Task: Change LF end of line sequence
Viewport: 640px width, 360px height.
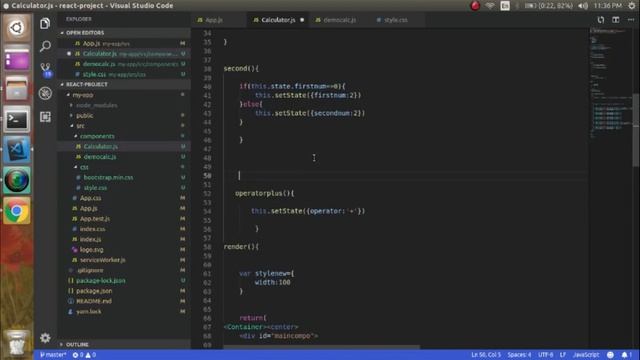Action: [x=562, y=355]
